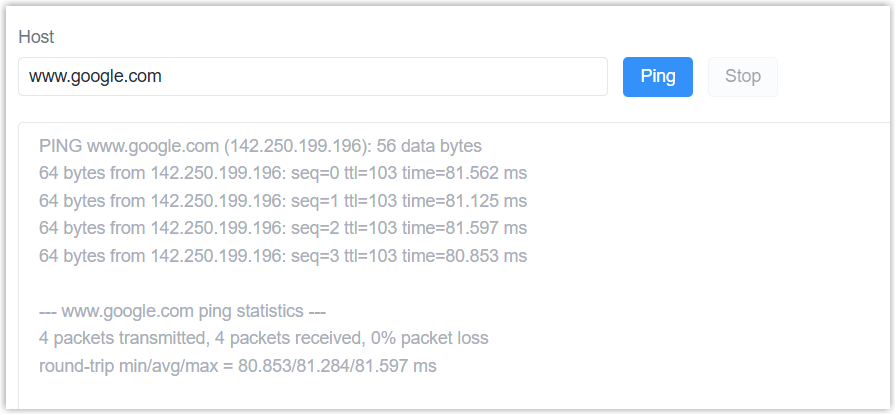The image size is (896, 415).
Task: Click the Ping button
Action: 657,76
